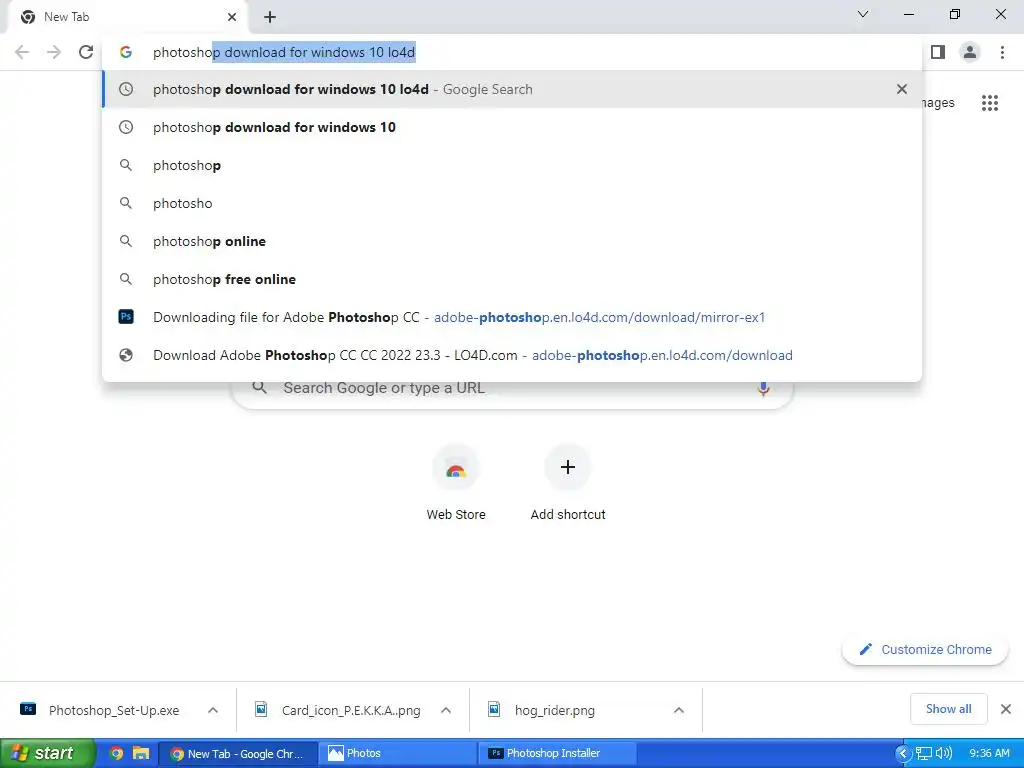1024x768 pixels.
Task: Open 'Downloading file for Adobe Photoshop CC' suggestion
Action: click(x=512, y=317)
